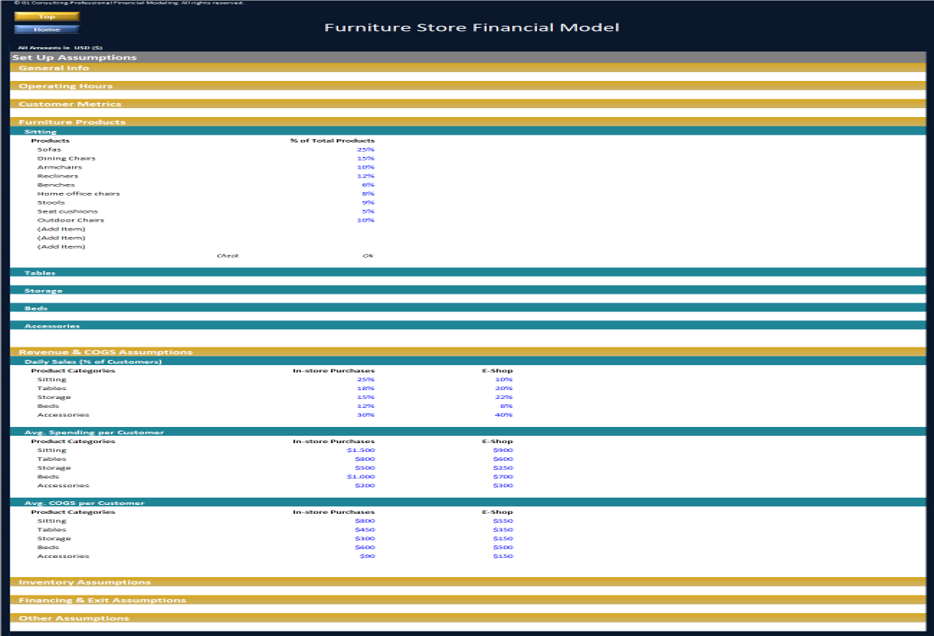
Task: Select the Stools 9% value
Action: point(368,202)
